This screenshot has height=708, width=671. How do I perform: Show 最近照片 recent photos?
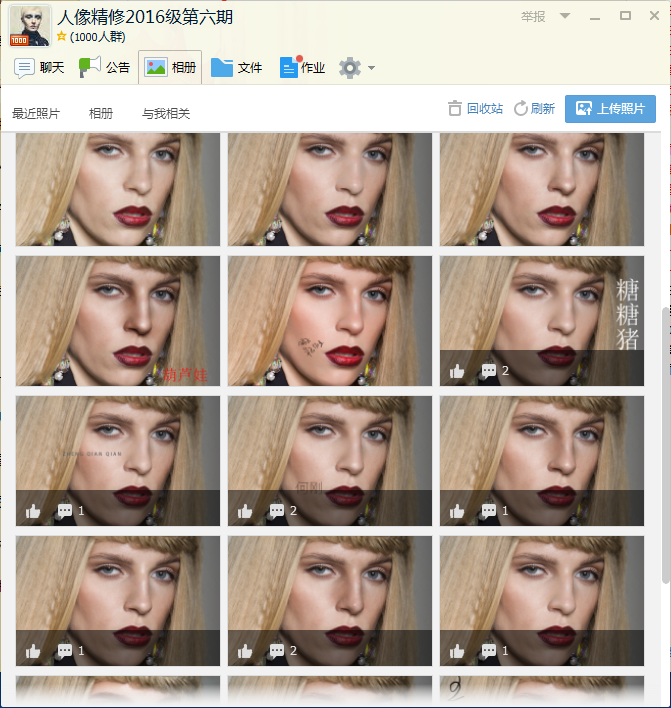[x=36, y=113]
